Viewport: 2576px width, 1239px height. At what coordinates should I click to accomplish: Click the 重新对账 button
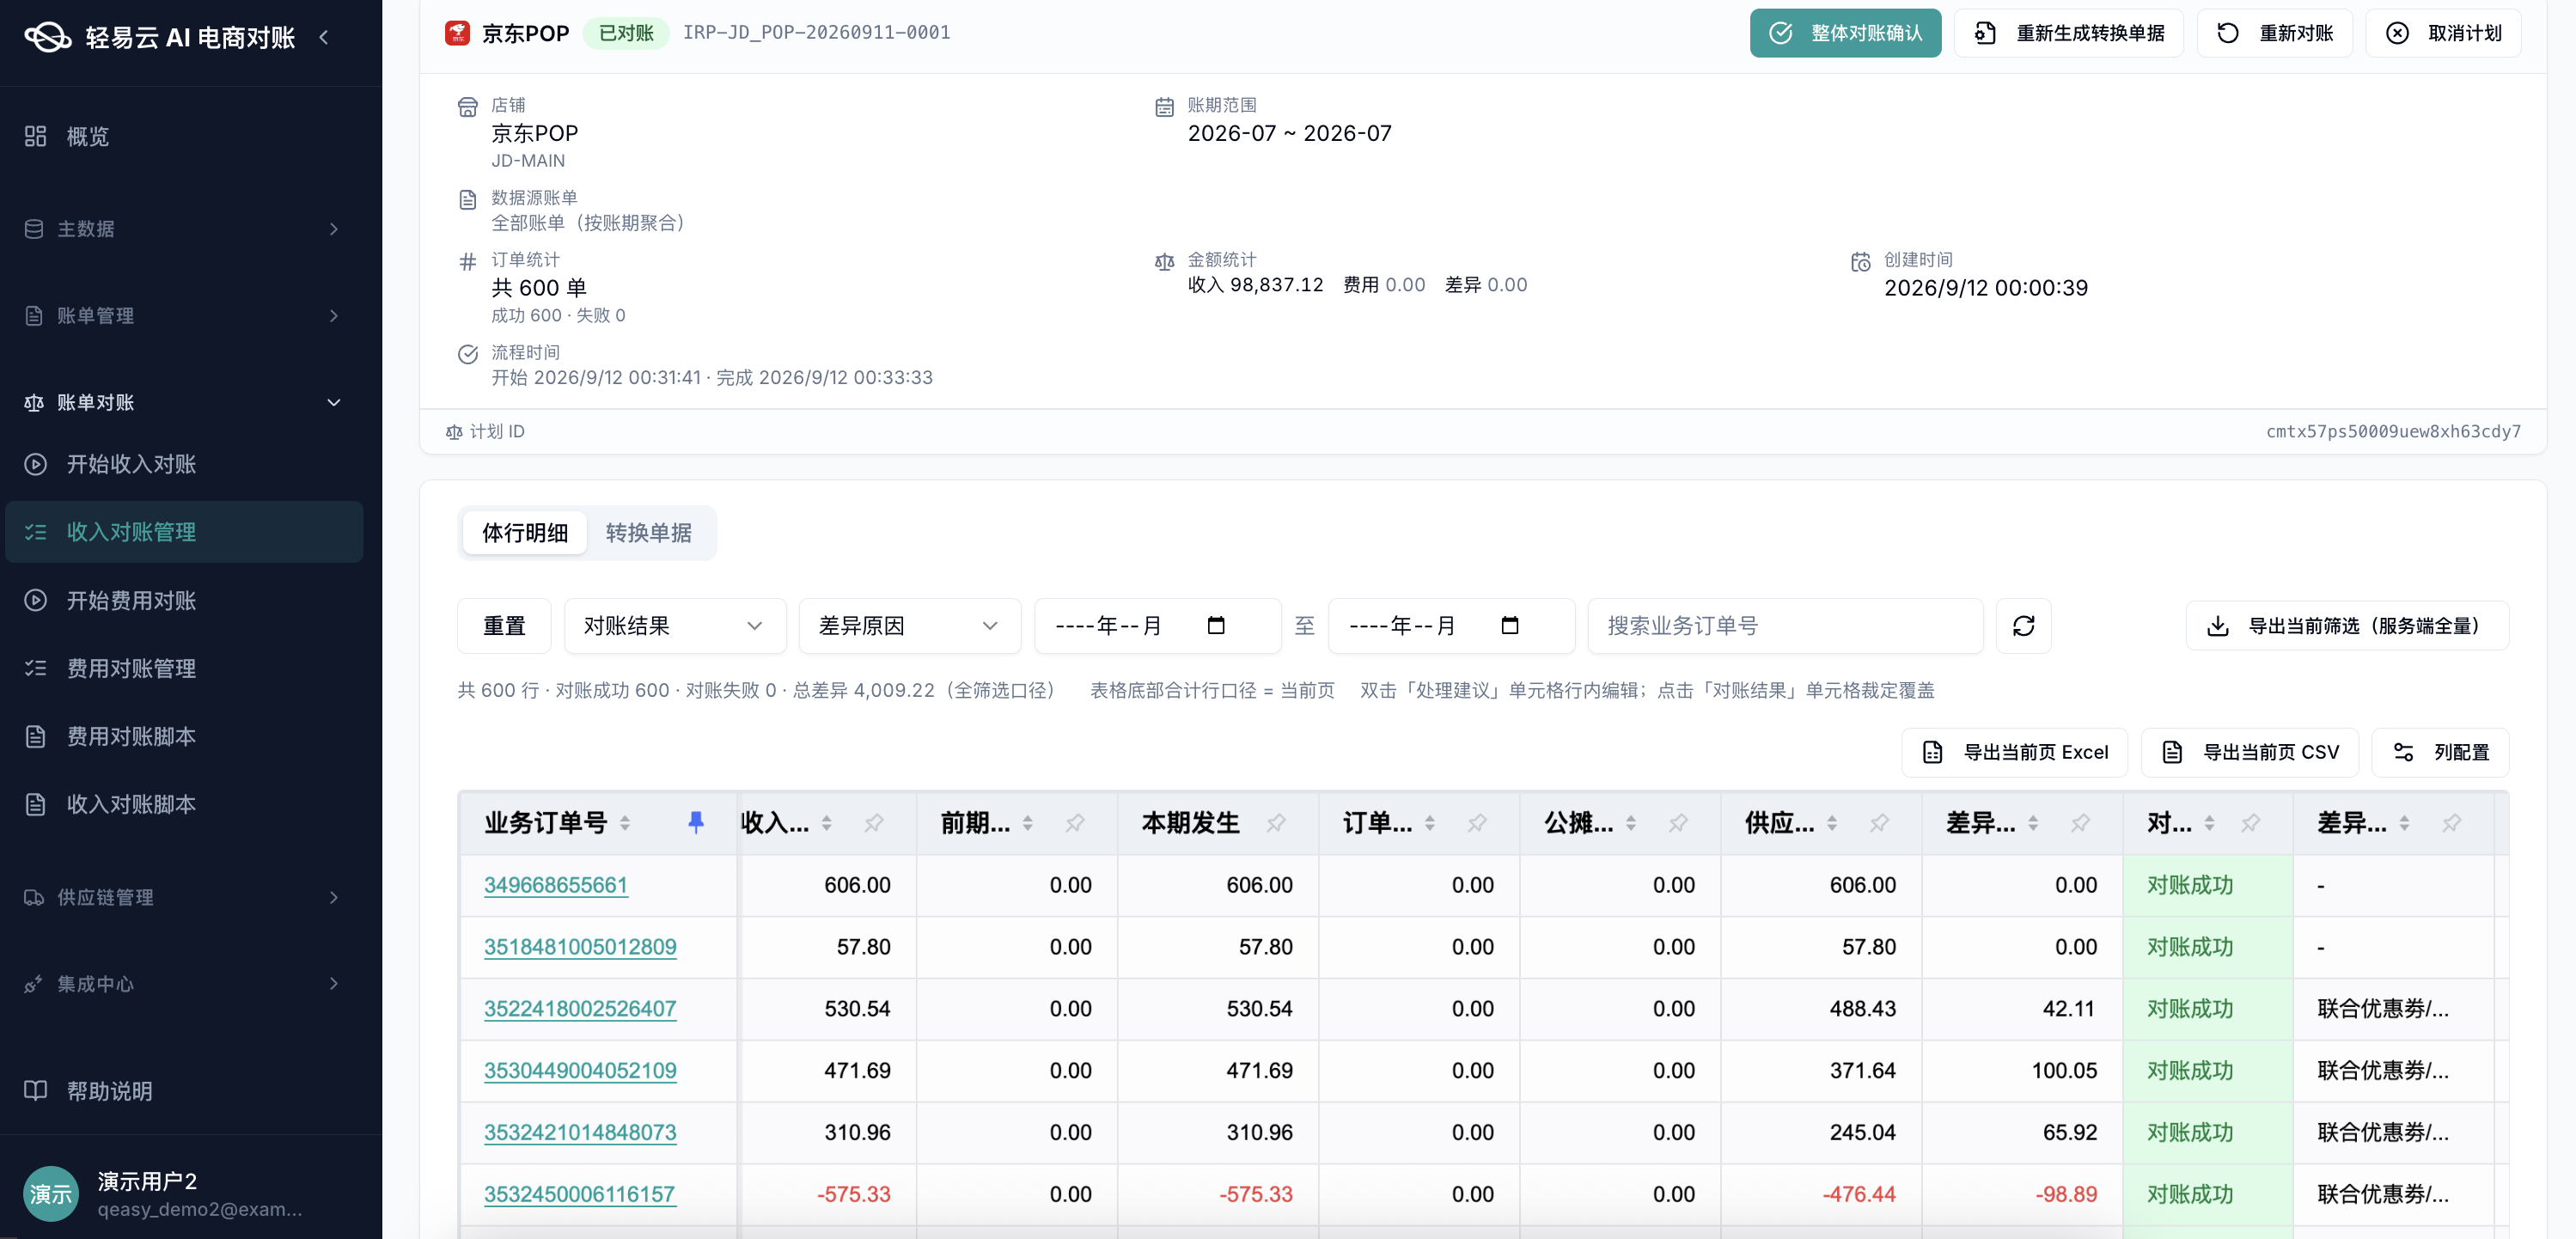2274,33
